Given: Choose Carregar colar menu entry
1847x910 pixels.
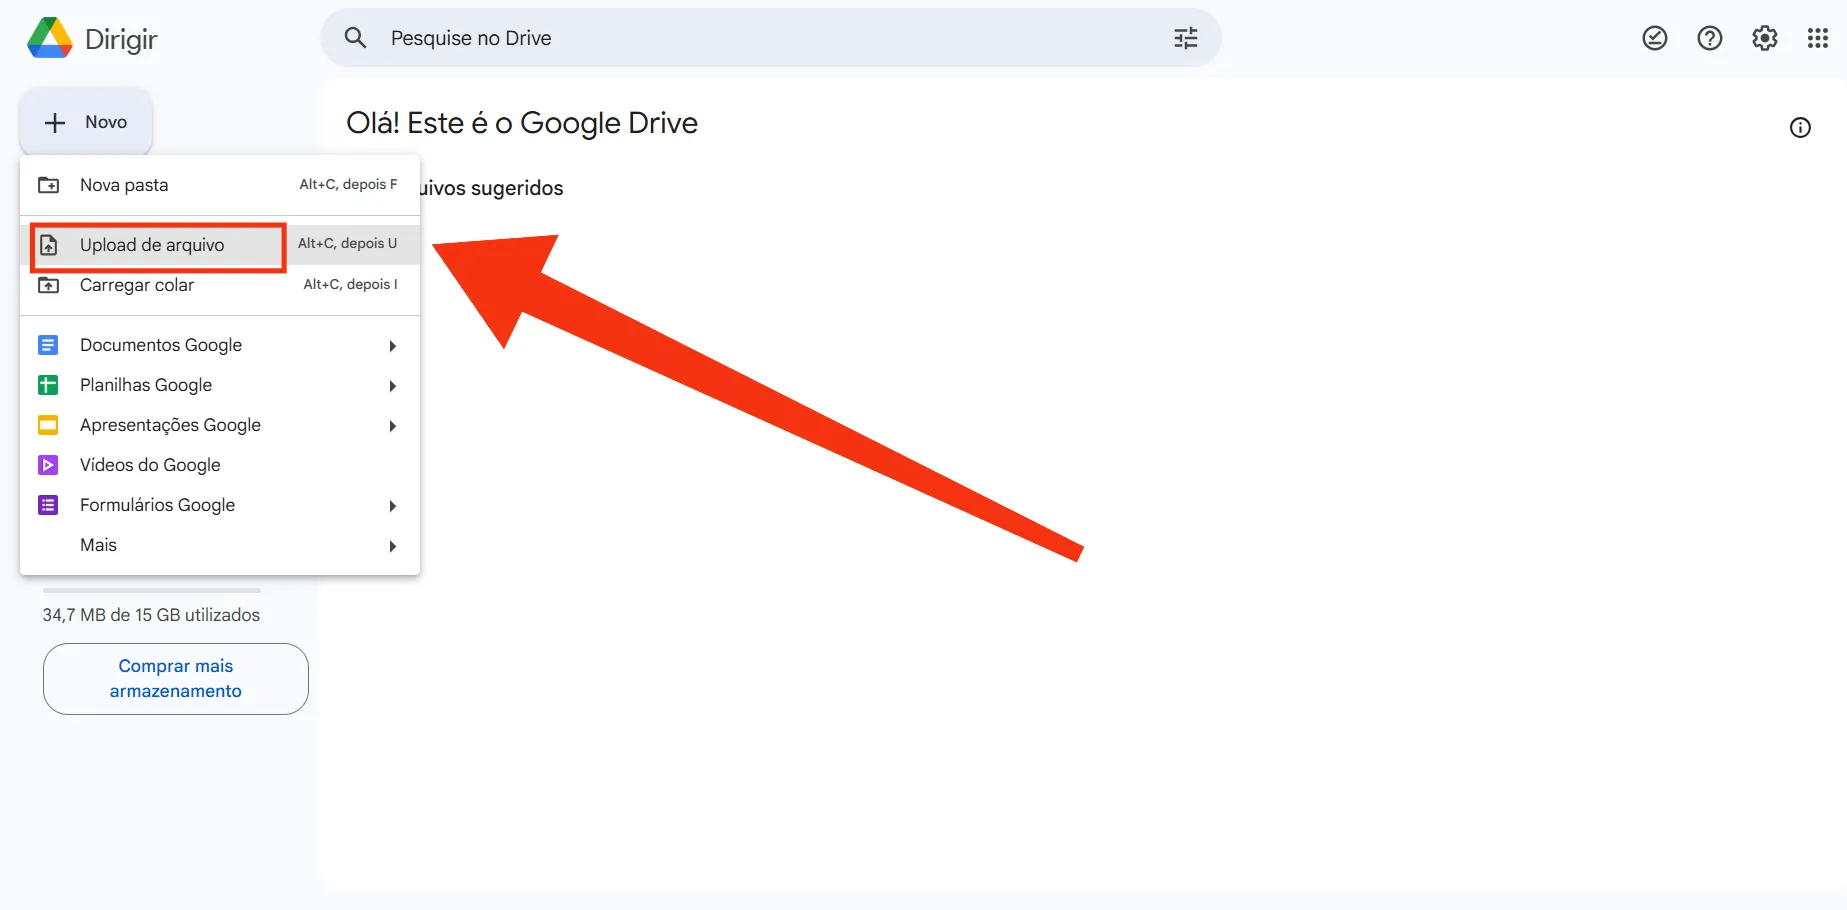Looking at the screenshot, I should tap(137, 285).
